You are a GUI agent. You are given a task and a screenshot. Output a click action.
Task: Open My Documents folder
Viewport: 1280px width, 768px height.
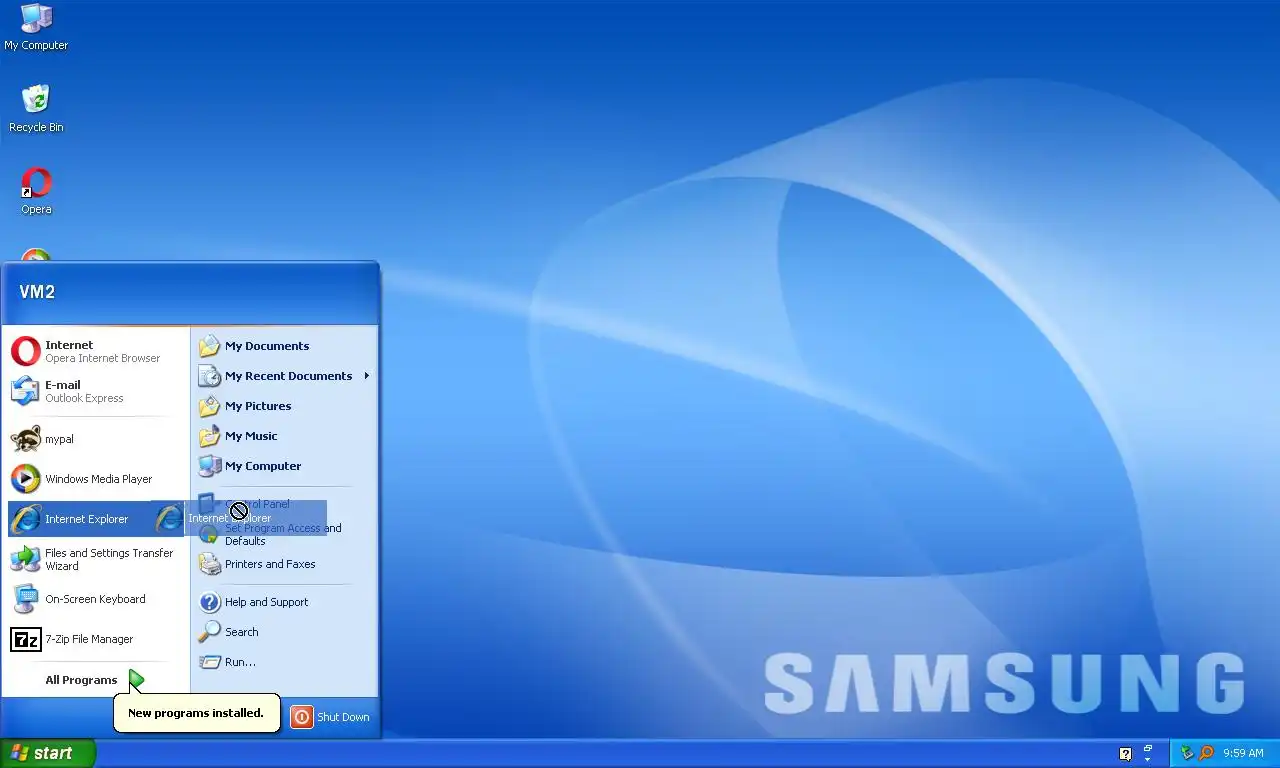284,346
